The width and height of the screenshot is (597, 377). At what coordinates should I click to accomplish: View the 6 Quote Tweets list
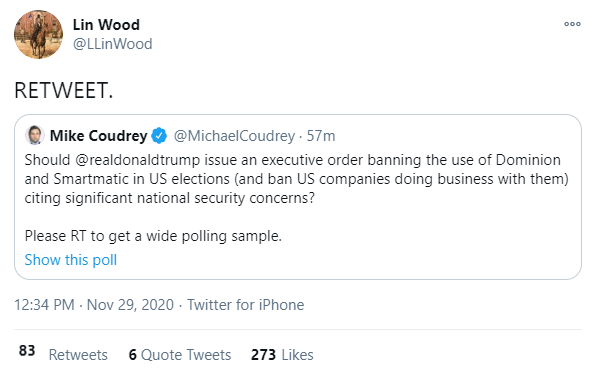(180, 355)
